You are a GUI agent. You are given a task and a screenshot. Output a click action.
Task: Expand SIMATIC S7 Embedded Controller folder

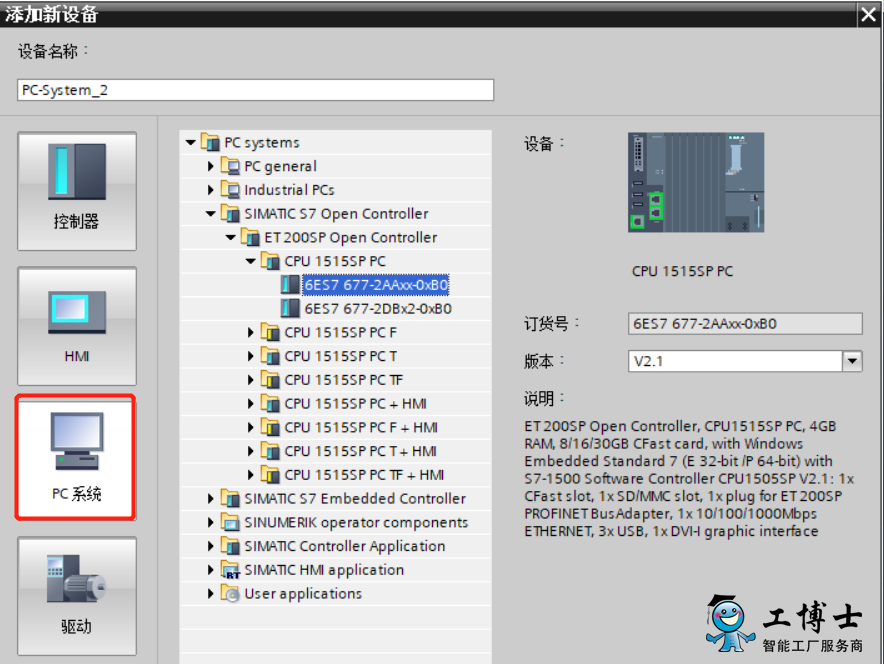210,499
